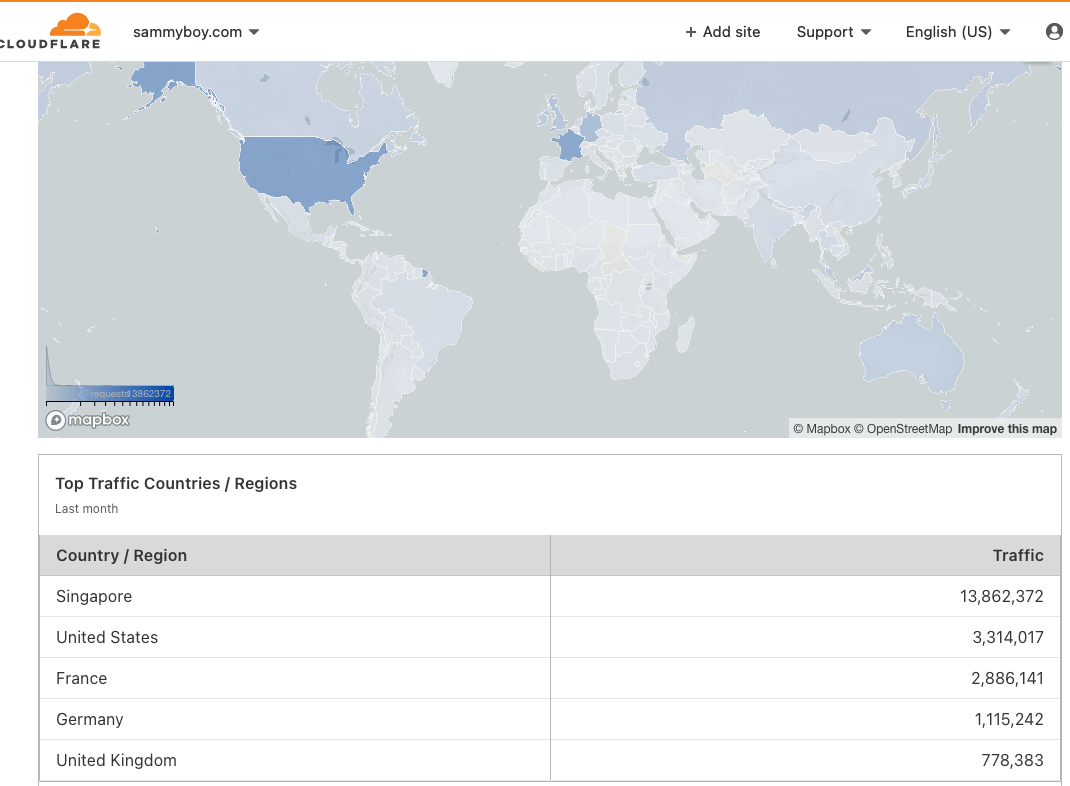Open the sammyboy.com site selector dropdown
This screenshot has width=1070, height=786.
[x=196, y=32]
